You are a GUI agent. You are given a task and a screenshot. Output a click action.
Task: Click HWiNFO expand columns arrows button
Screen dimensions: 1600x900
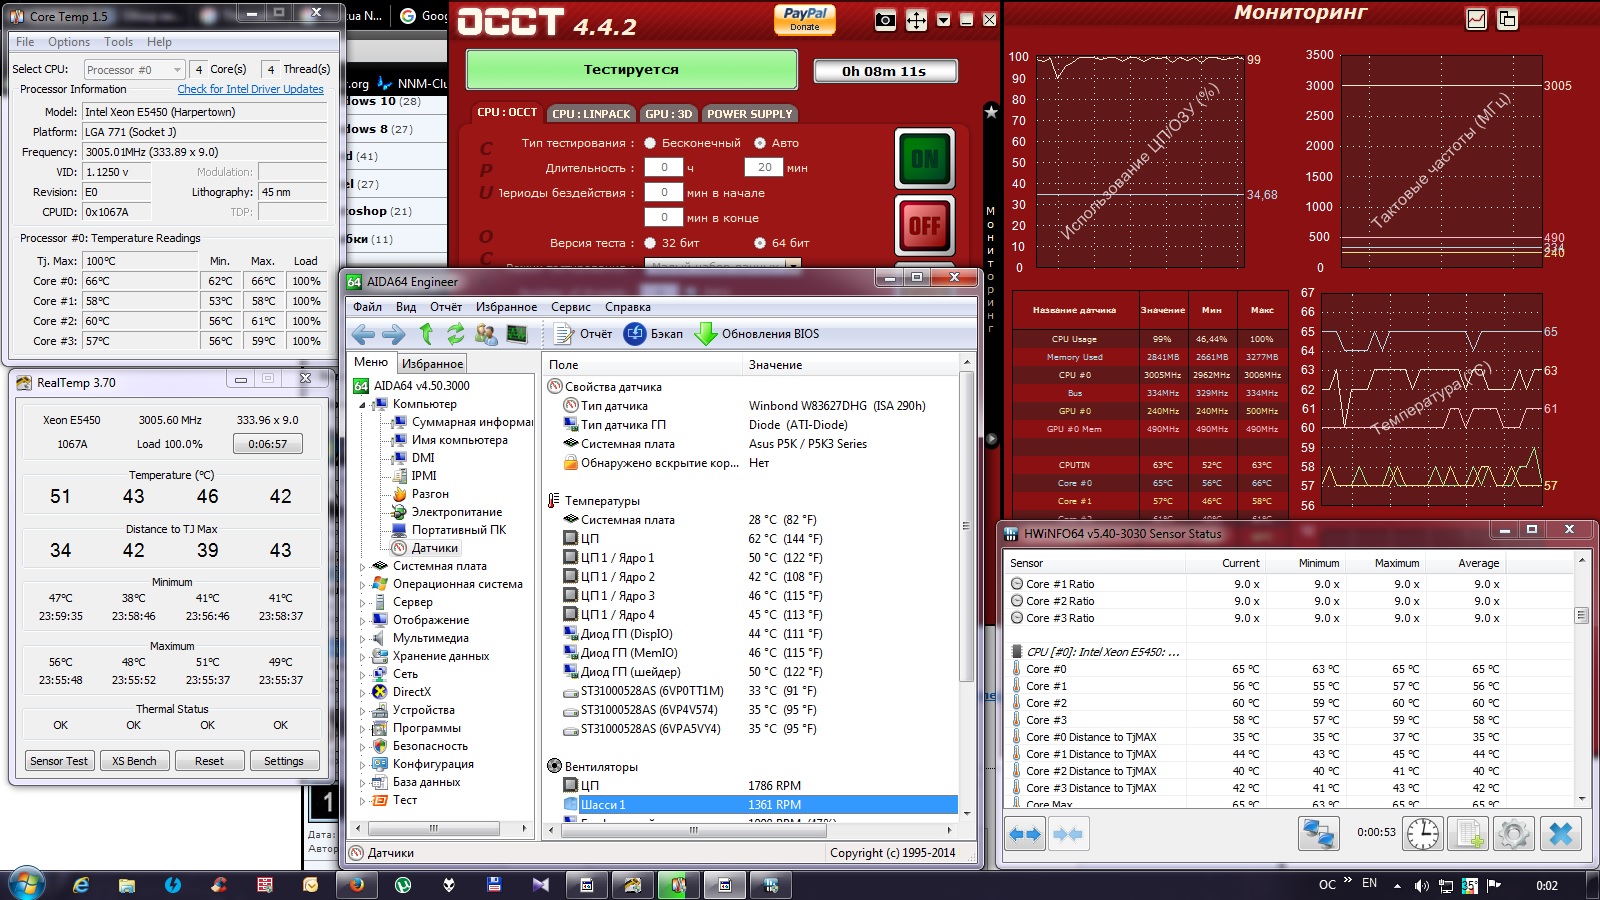(1025, 834)
